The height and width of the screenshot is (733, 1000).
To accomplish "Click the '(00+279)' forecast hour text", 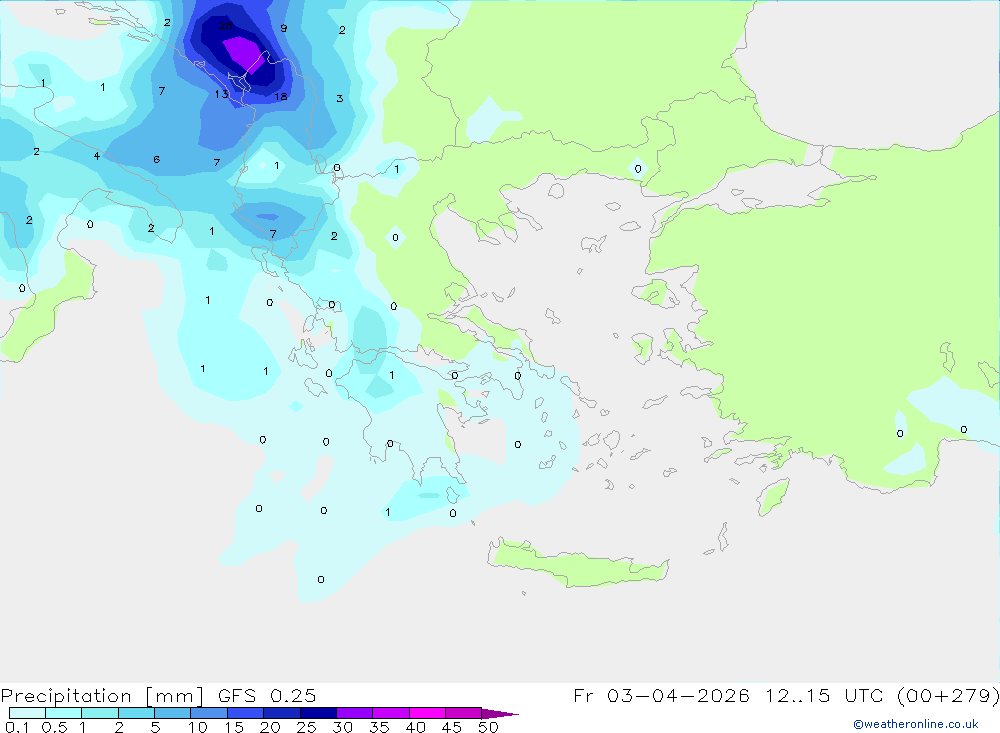I will coord(948,695).
